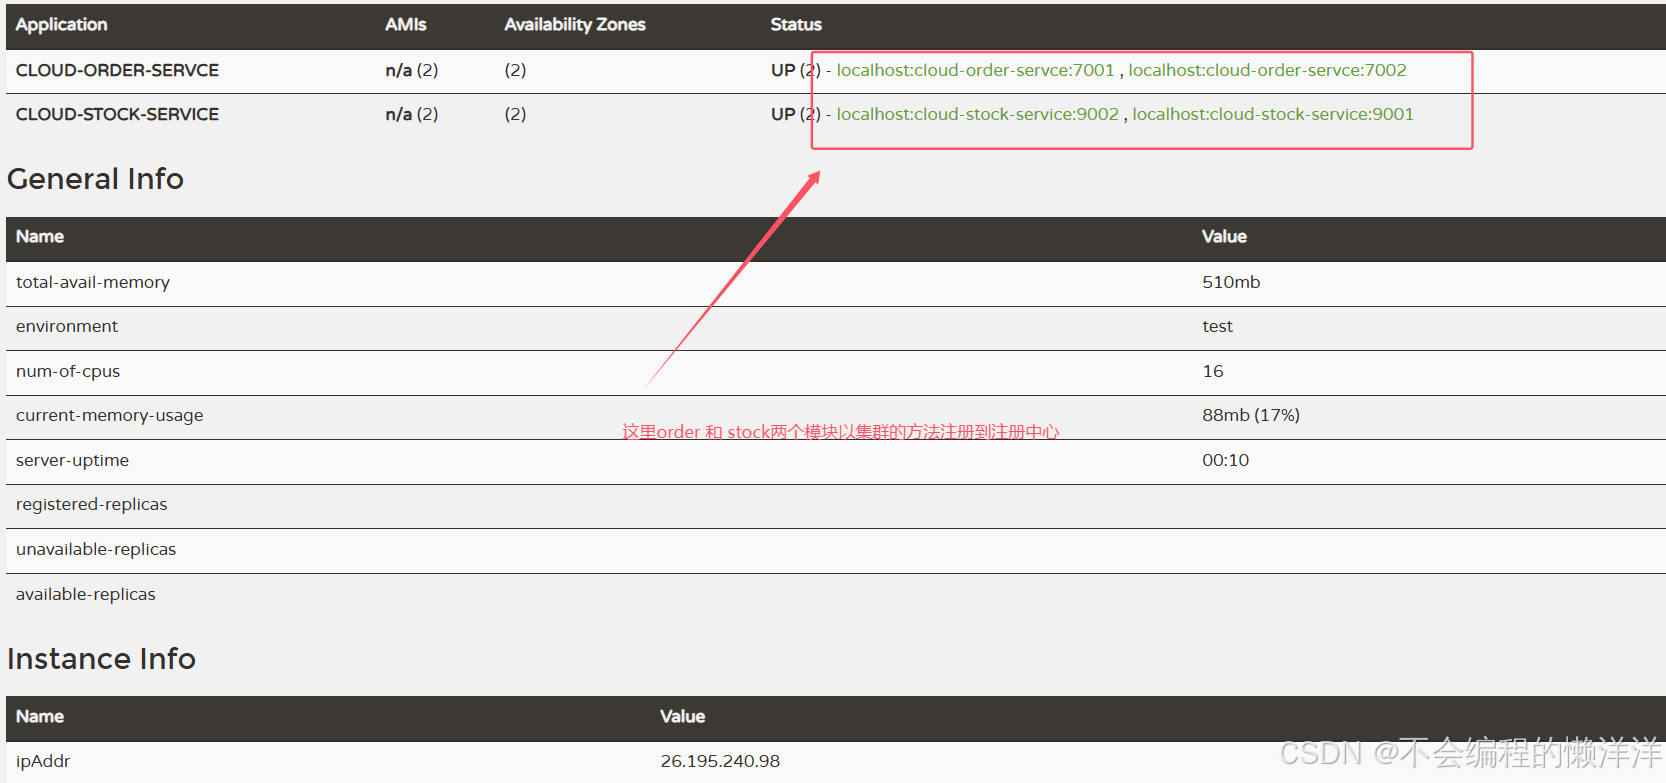1666x783 pixels.
Task: Click the num-of-cpus value 16
Action: [x=1212, y=372]
